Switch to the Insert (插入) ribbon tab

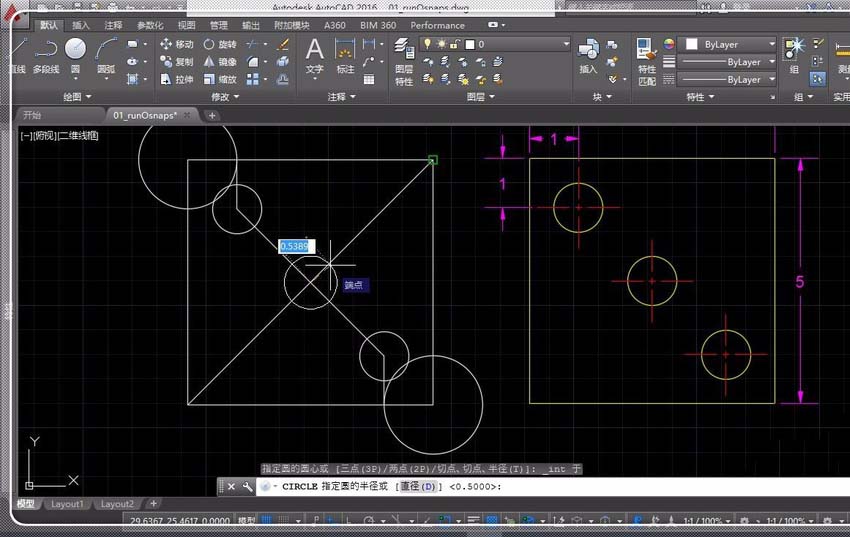81,25
